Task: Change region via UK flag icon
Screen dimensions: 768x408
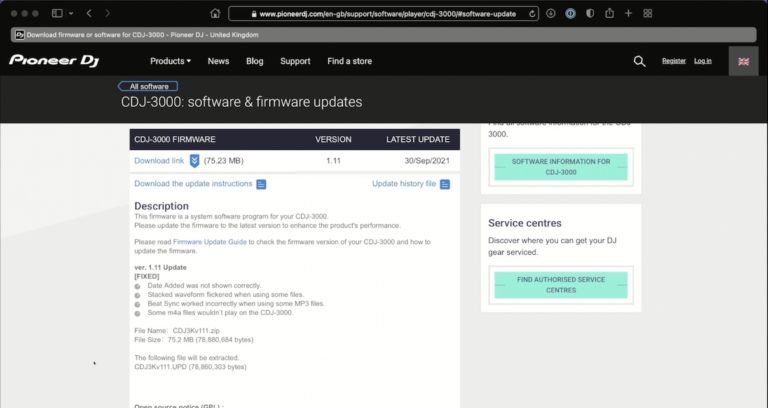Action: (744, 61)
